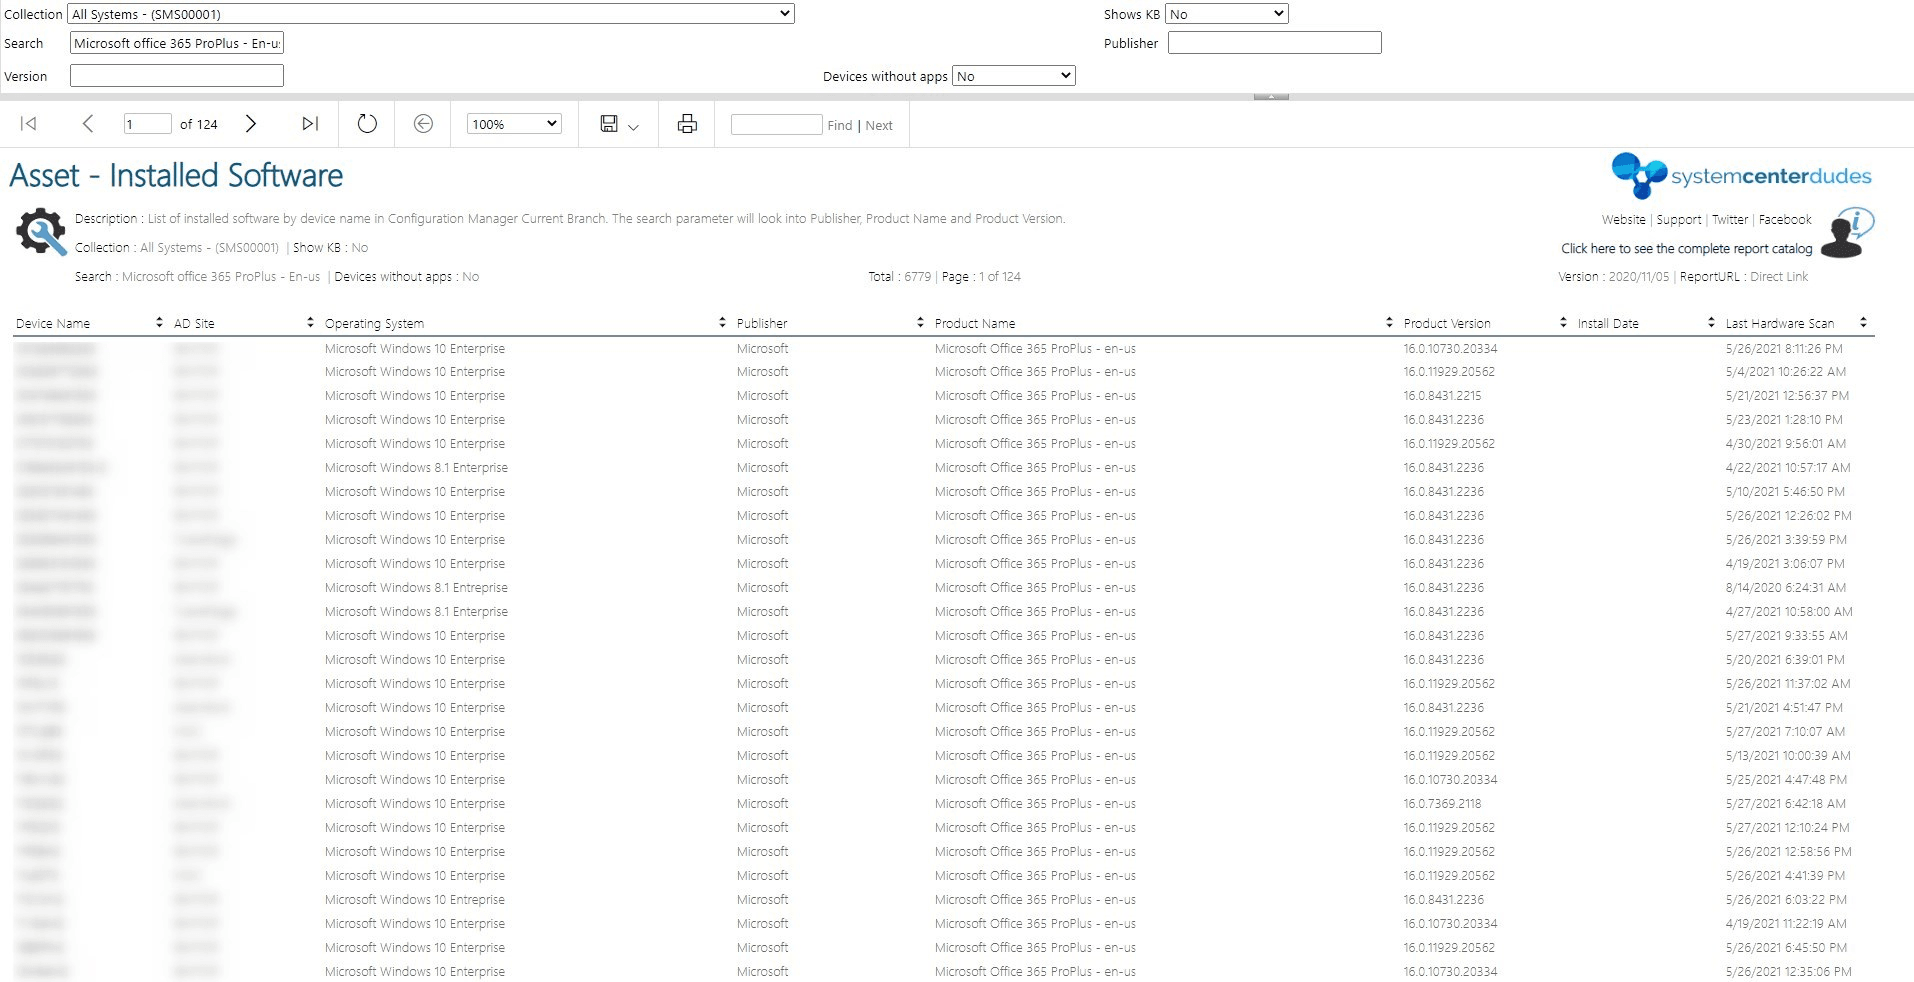Viewport: 1914px width, 982px height.
Task: Click the systemcenterdudes logo
Action: point(1741,176)
